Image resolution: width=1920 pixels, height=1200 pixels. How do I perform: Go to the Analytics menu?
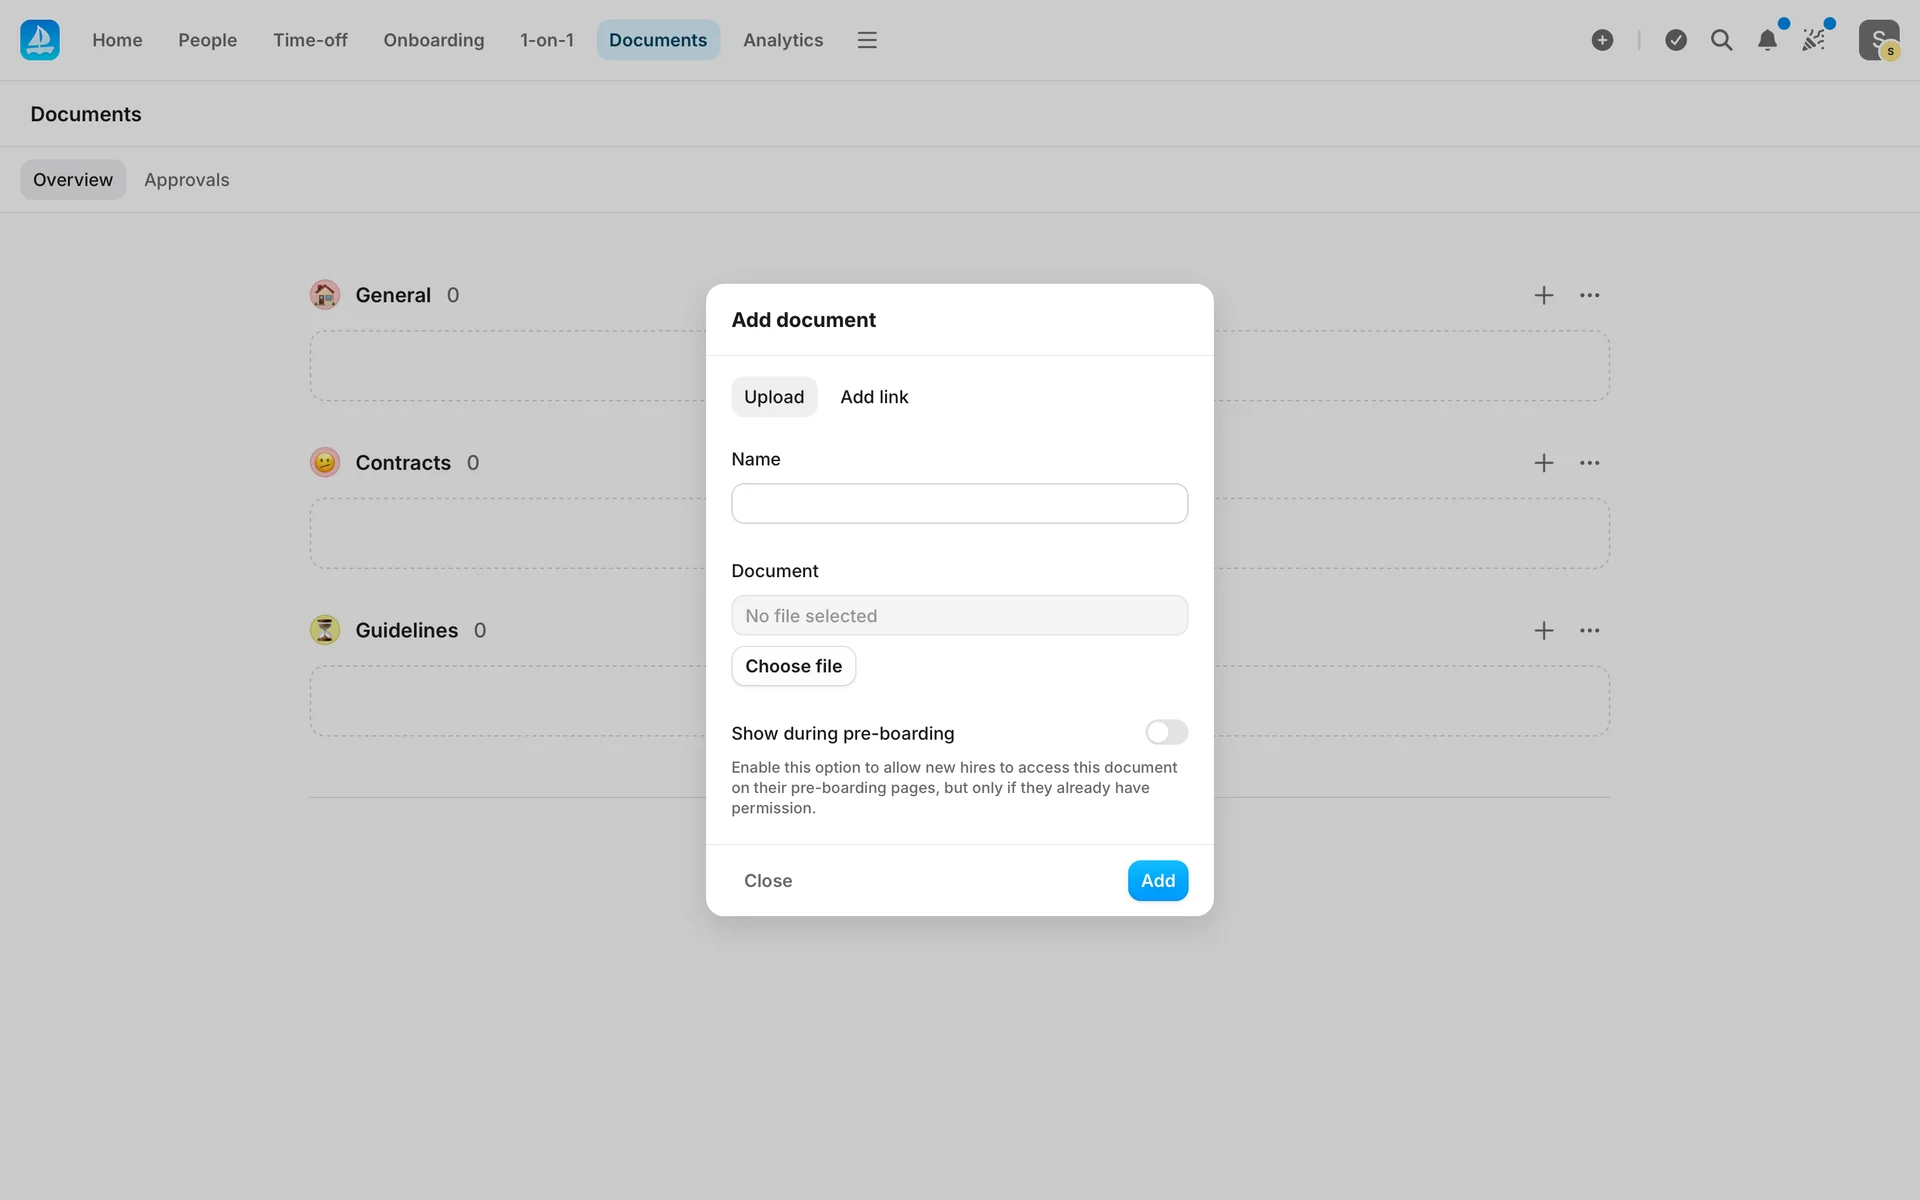[x=783, y=40]
